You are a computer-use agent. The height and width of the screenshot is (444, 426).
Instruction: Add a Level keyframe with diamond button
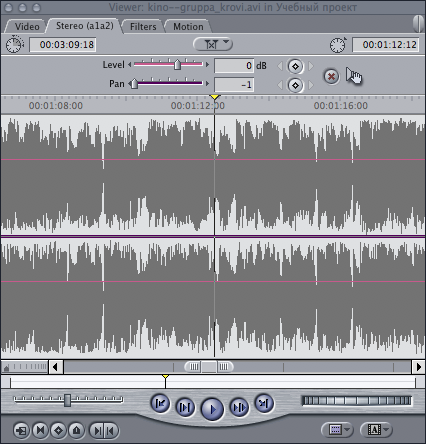pyautogui.click(x=295, y=66)
